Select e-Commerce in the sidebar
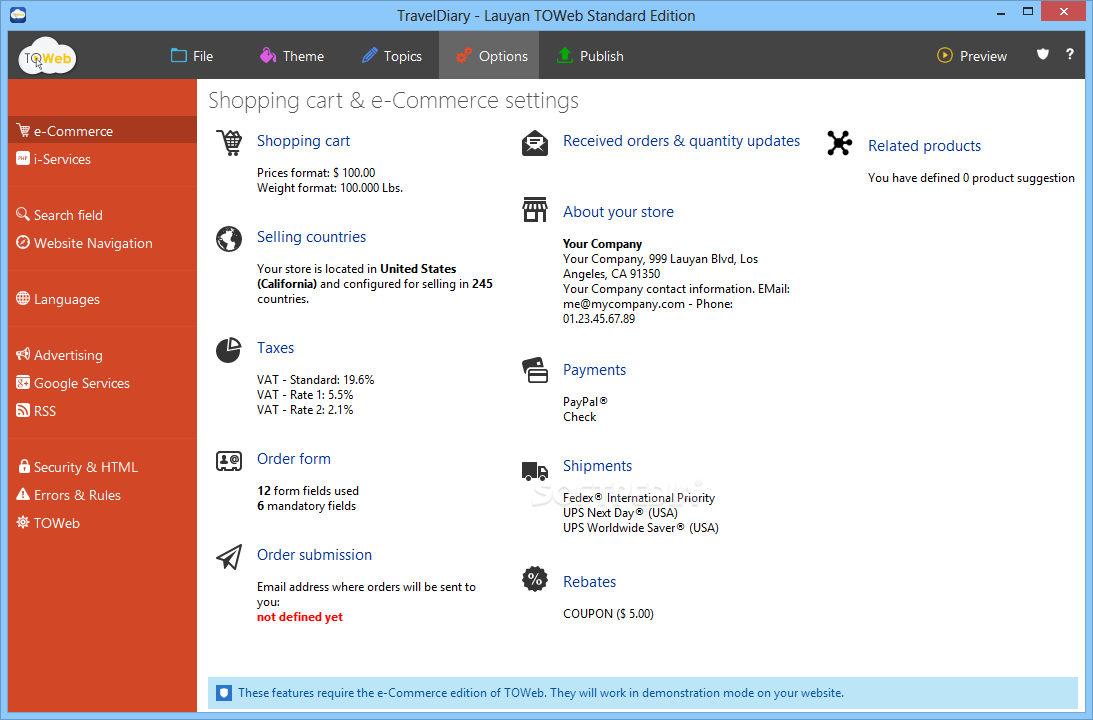 [x=102, y=130]
